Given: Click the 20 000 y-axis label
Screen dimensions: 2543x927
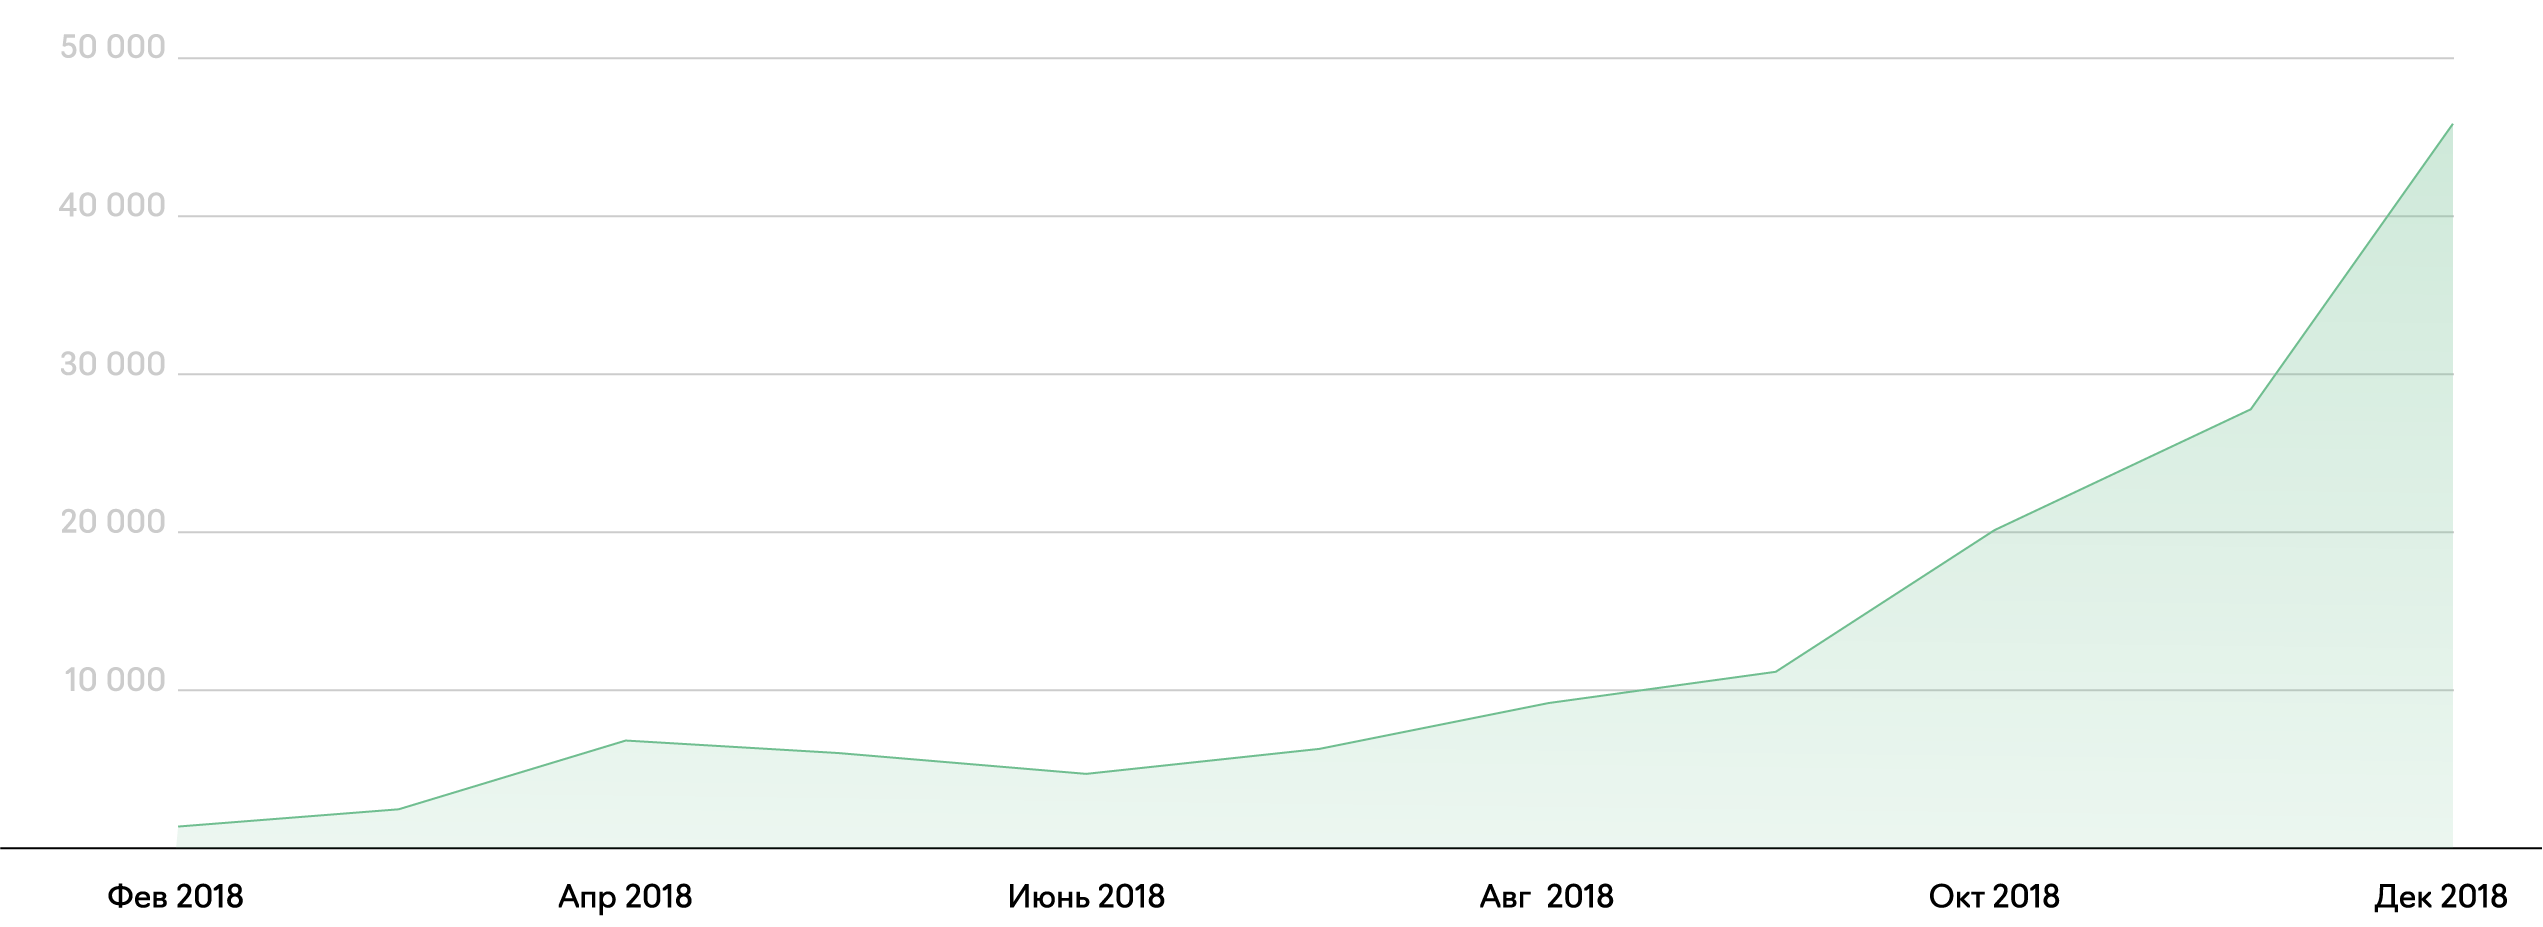Looking at the screenshot, I should point(111,522).
